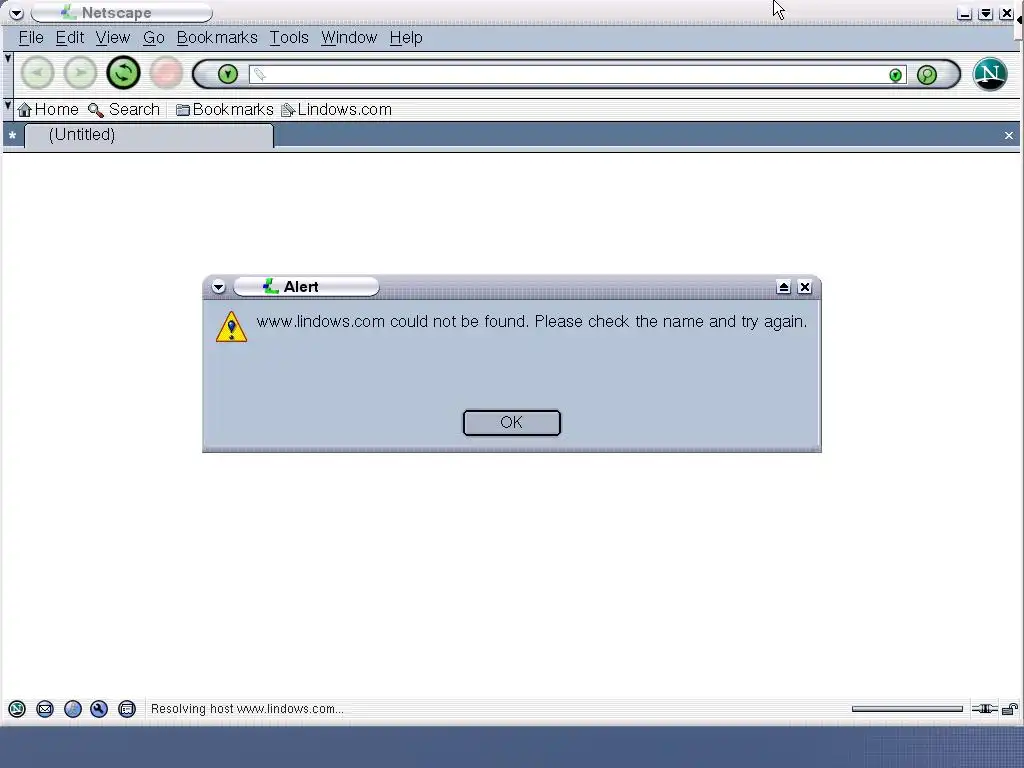Click the Search magnifier button beside URL bar
This screenshot has width=1024, height=768.
[x=927, y=74]
